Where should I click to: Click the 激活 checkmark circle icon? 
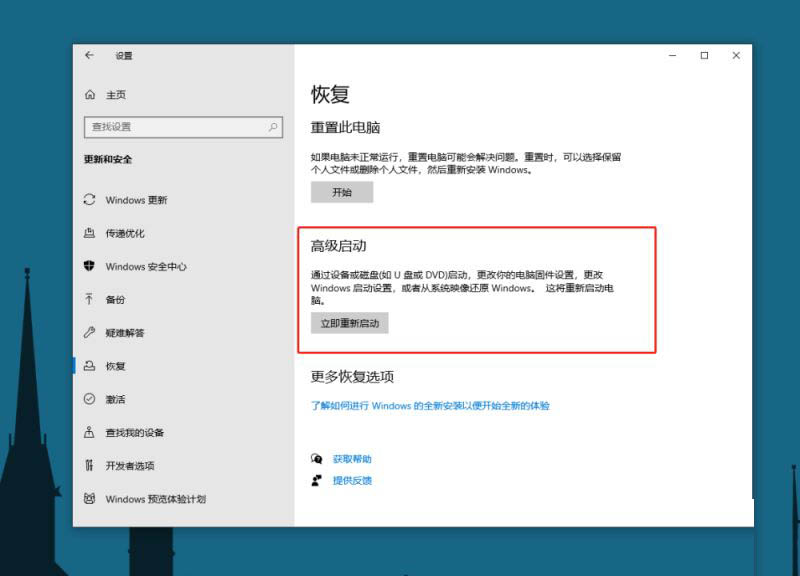(89, 398)
